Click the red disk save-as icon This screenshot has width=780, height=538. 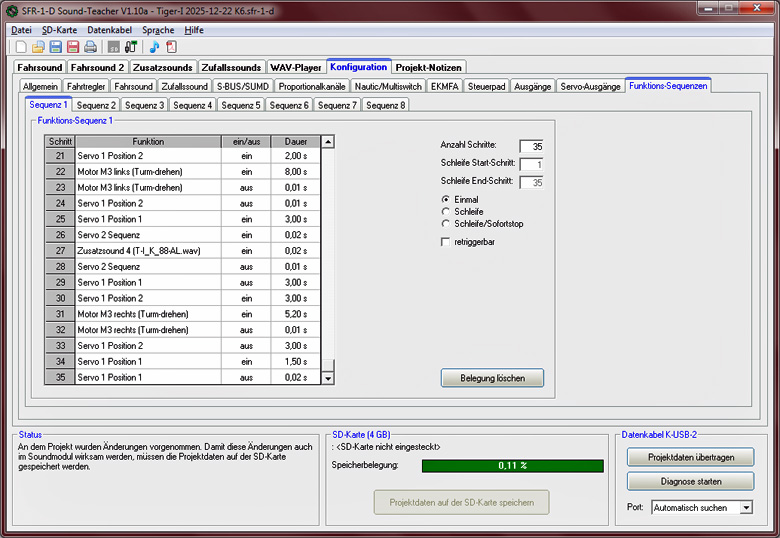pos(72,47)
